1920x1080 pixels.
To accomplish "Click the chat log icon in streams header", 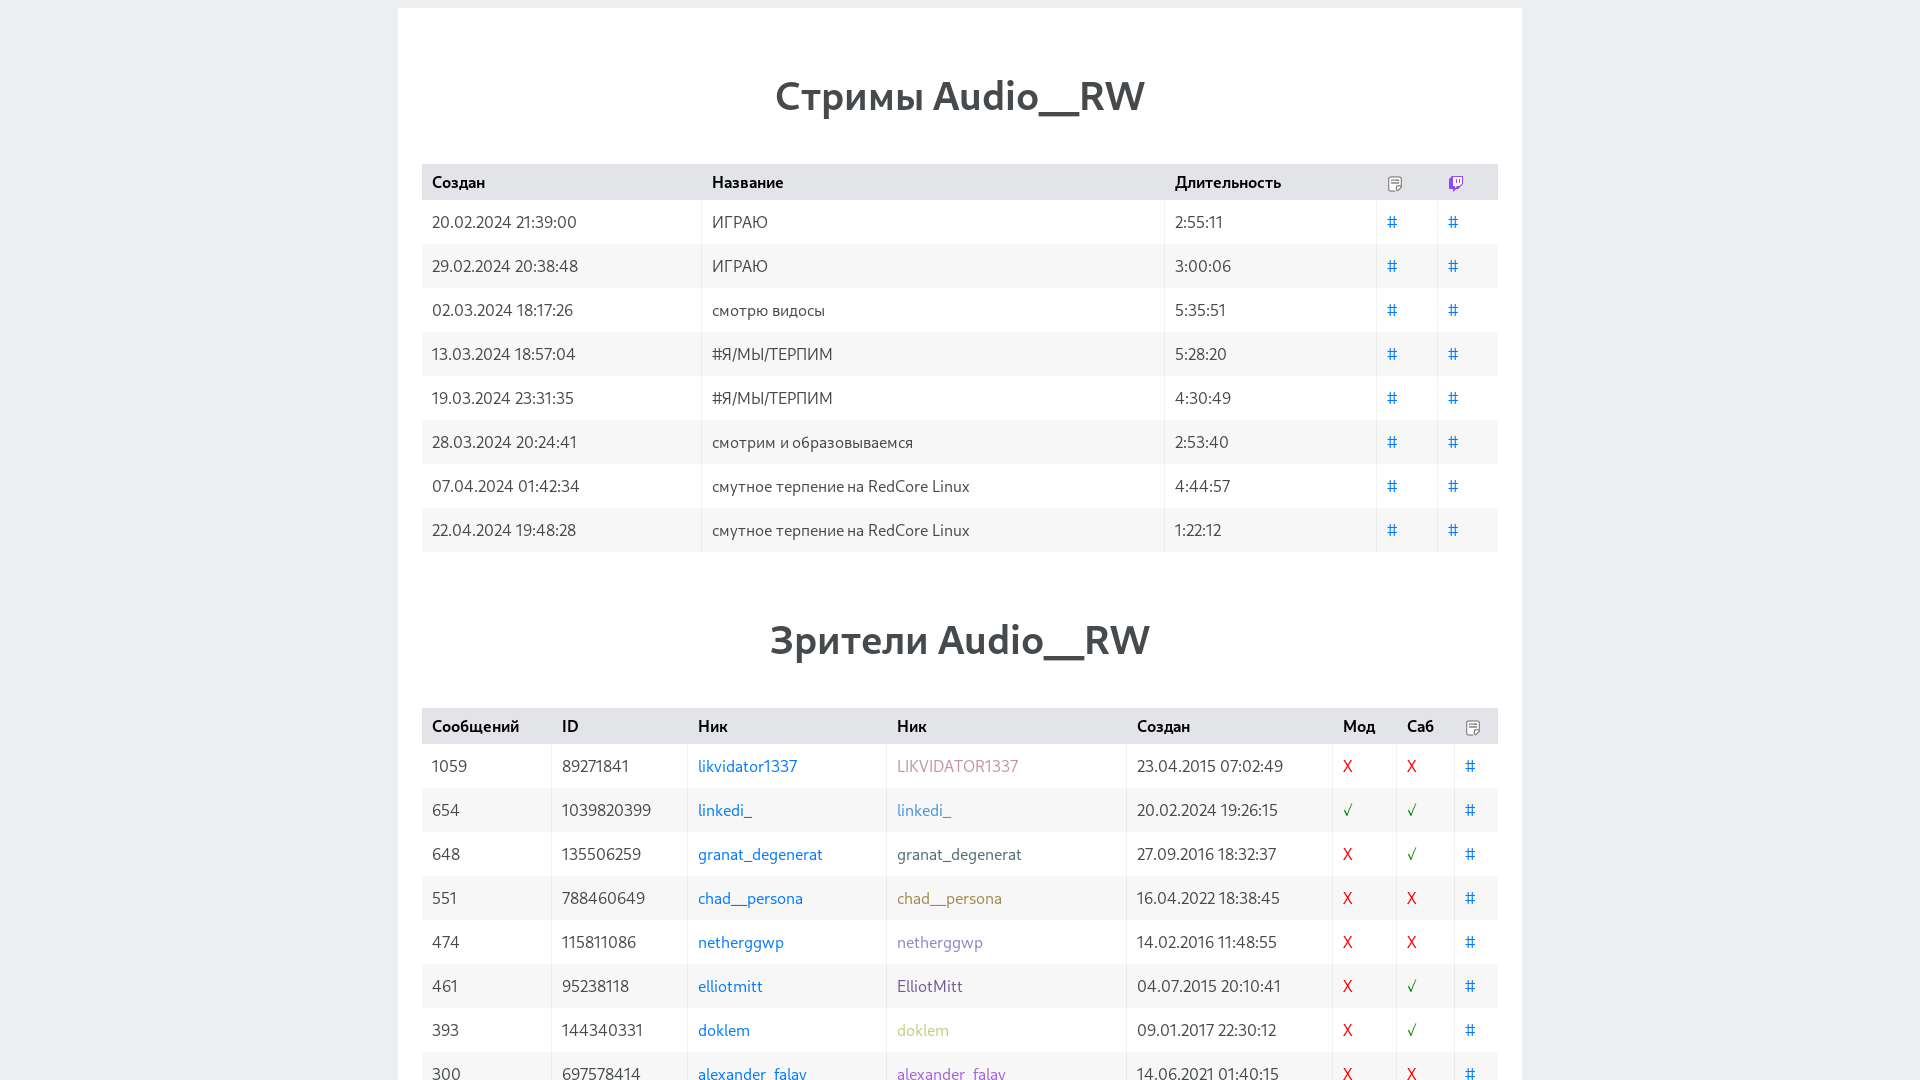I will point(1395,183).
